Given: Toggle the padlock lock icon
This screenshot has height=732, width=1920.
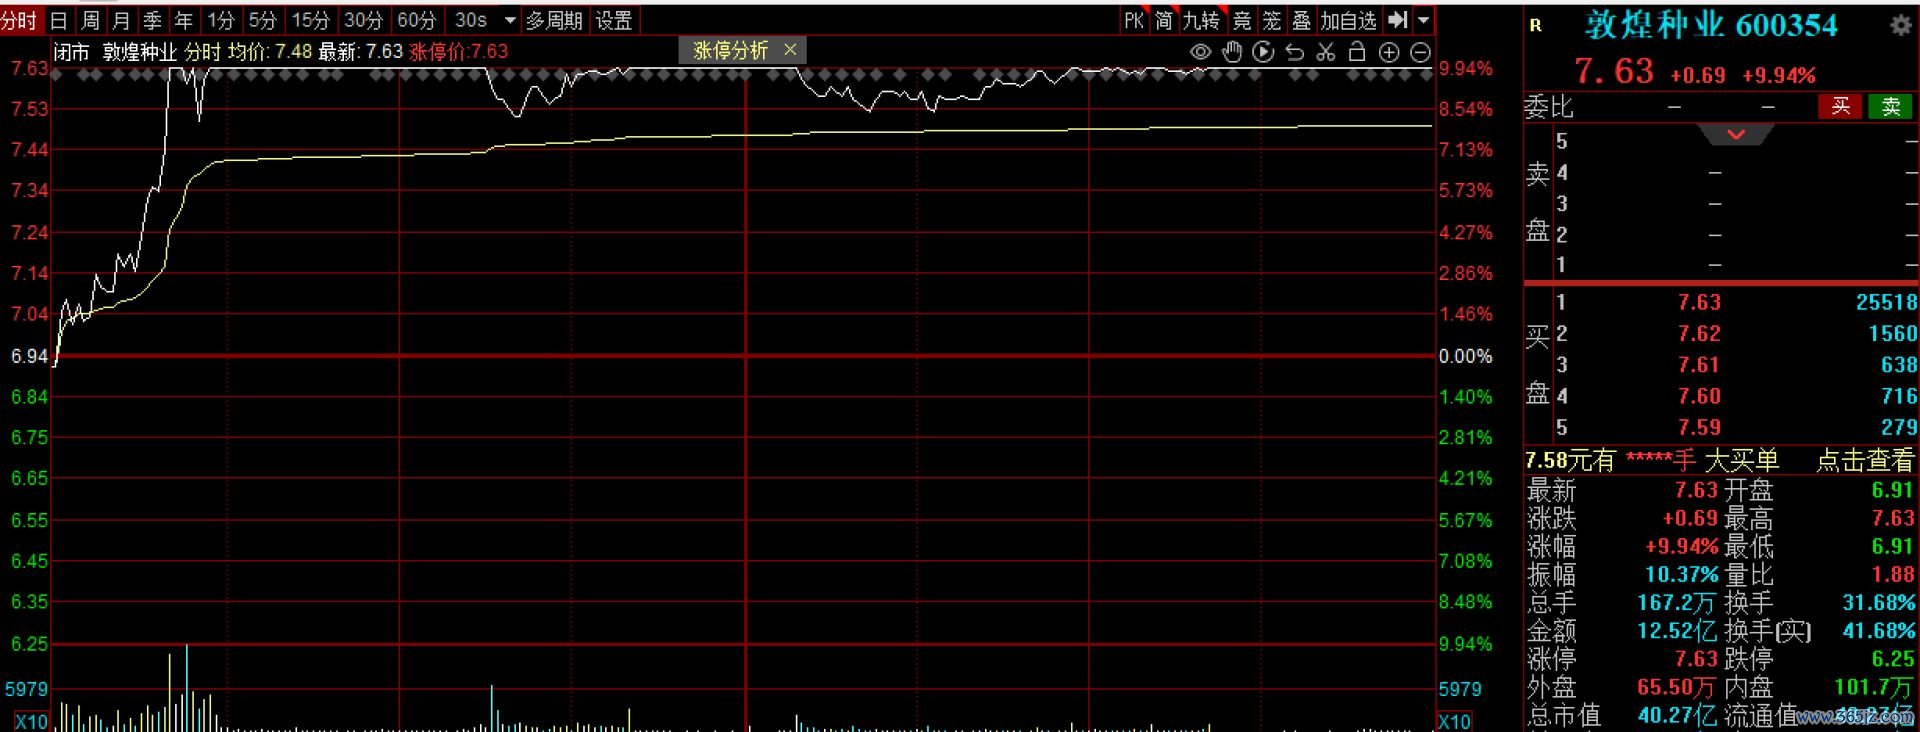Looking at the screenshot, I should pos(1357,52).
